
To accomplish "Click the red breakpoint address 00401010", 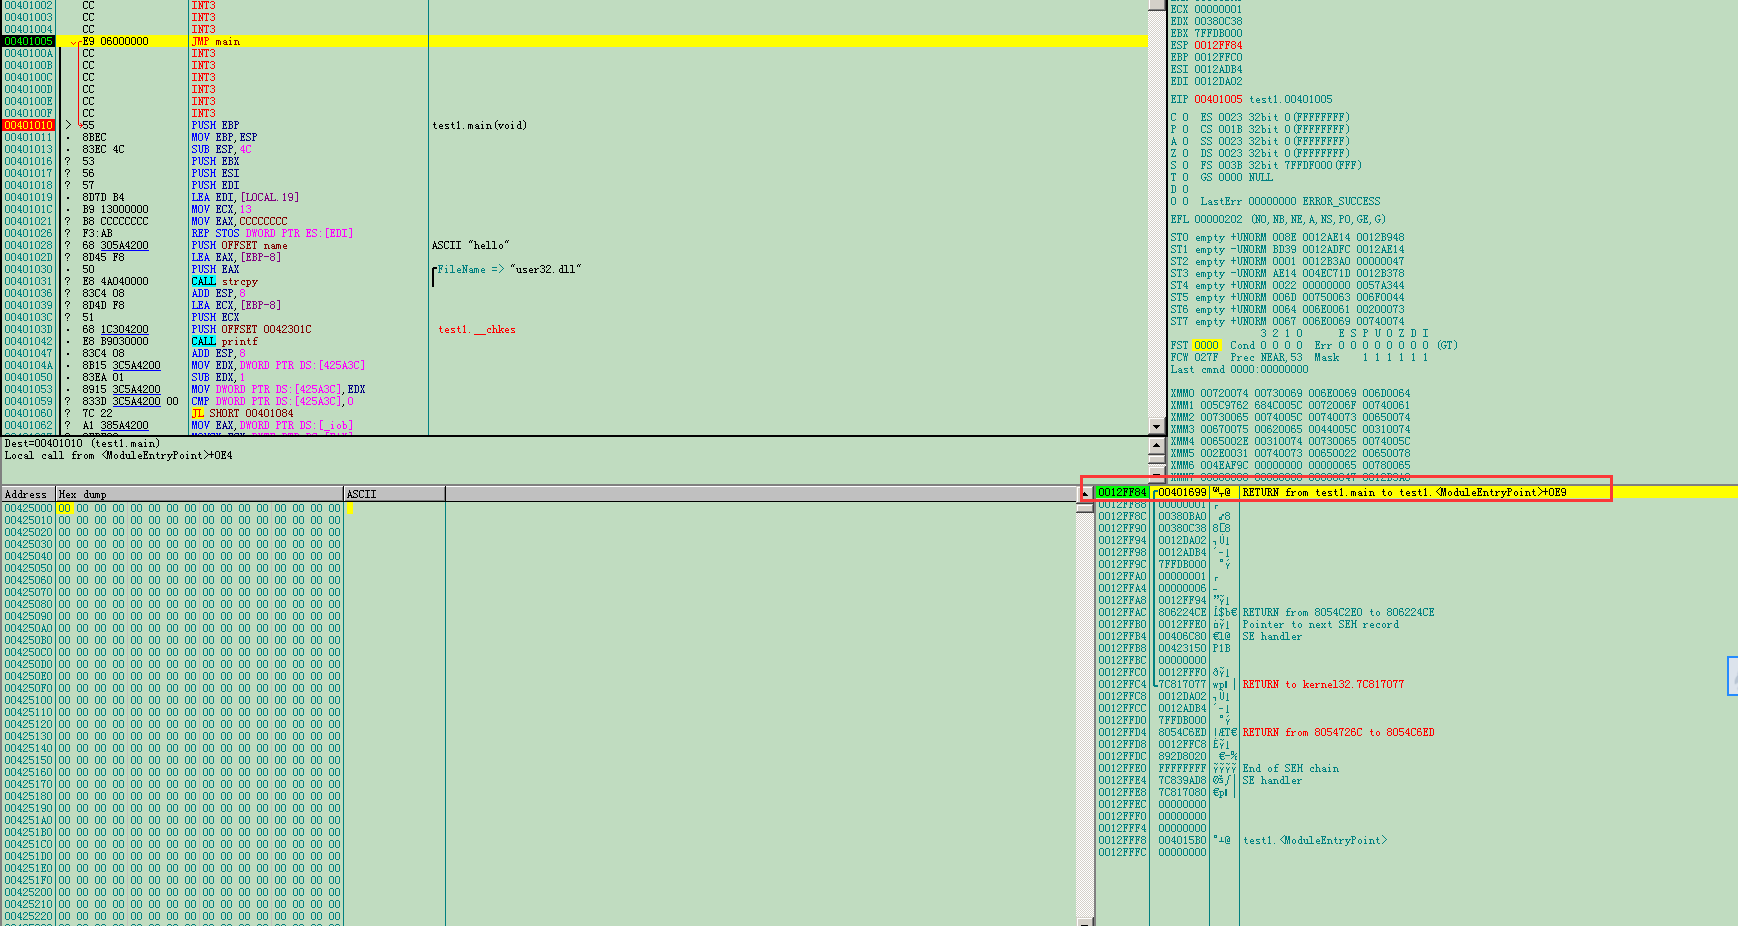I will click(28, 126).
